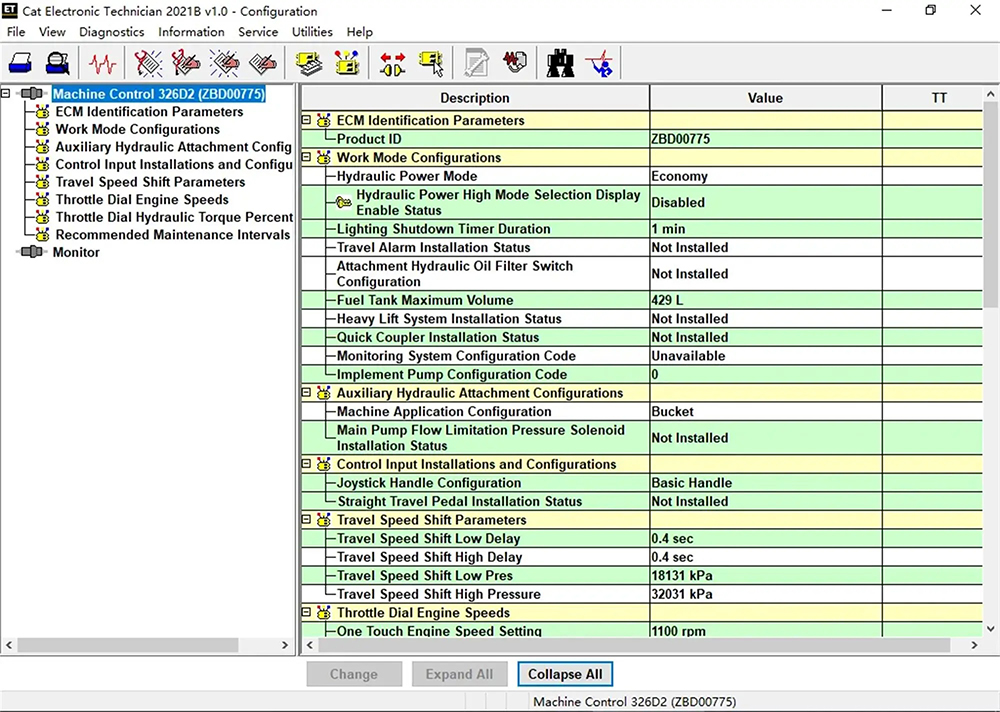Select Recommended Maintenance Intervals in the tree
Screen dimensions: 1000x712
pos(172,235)
